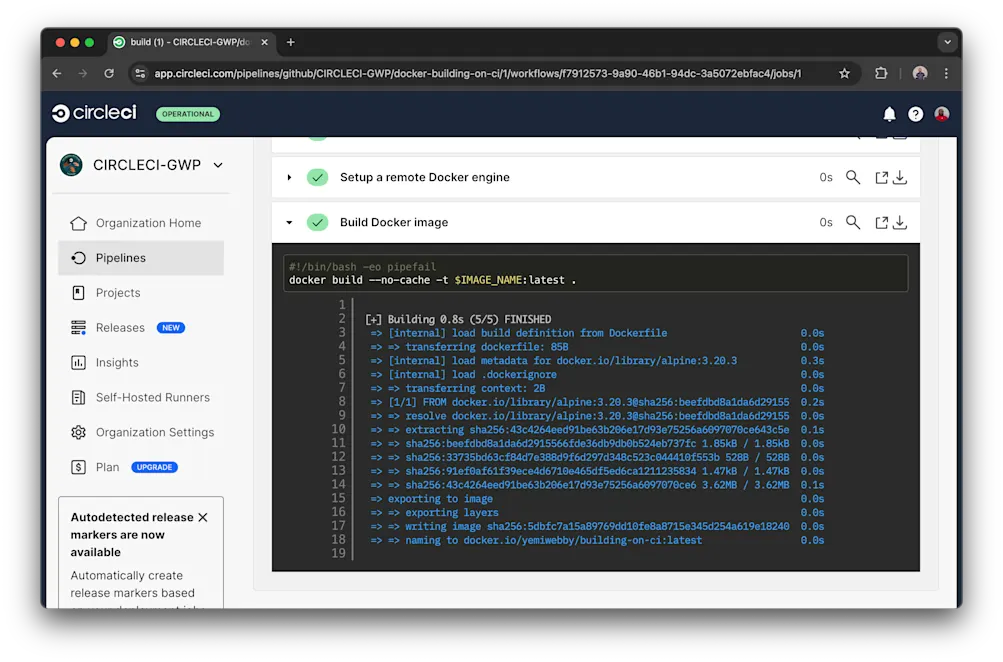Open the Plan page
The width and height of the screenshot is (1003, 662).
(141, 467)
